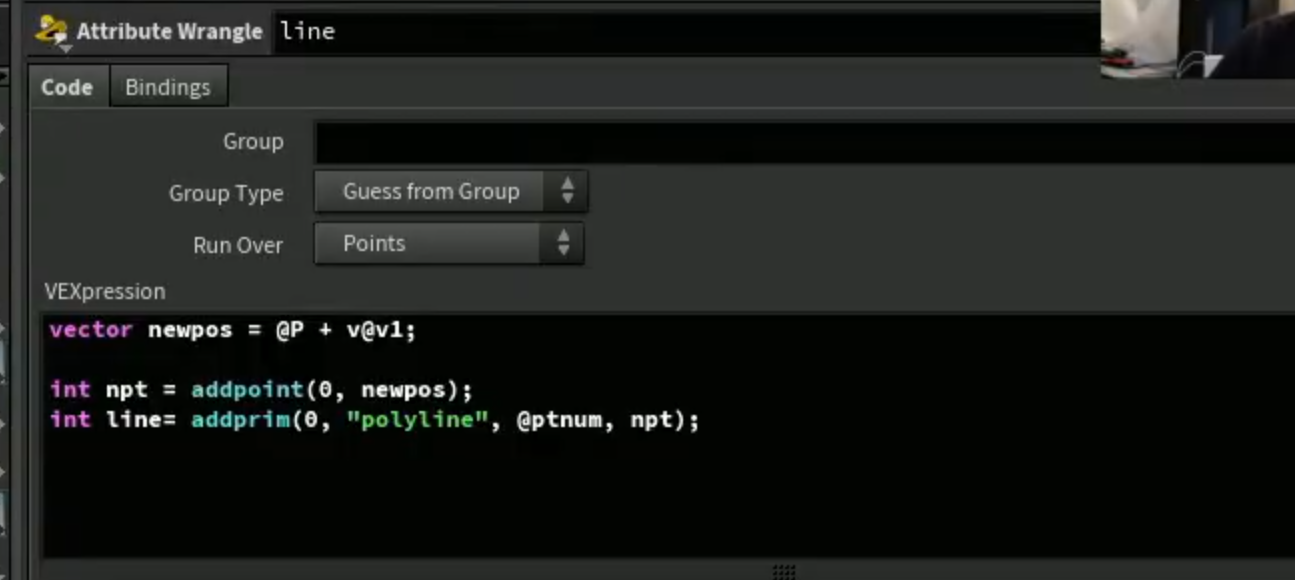1295x580 pixels.
Task: Open the Bindings tab
Action: pos(168,87)
